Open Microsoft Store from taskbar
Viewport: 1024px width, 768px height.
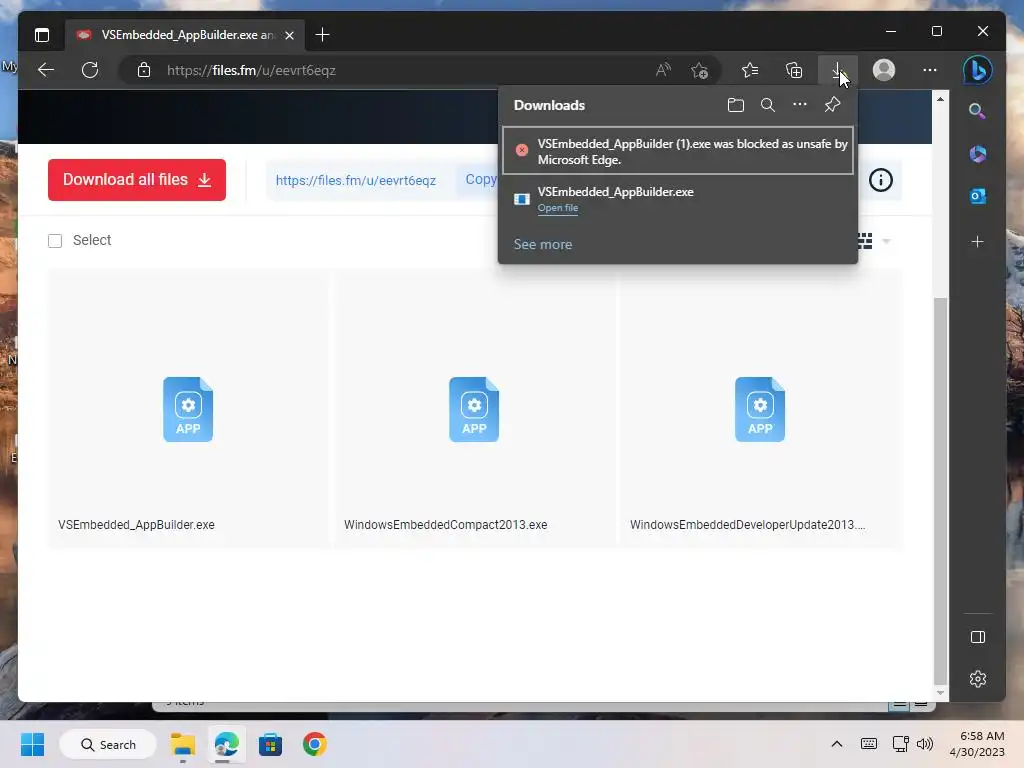[270, 744]
